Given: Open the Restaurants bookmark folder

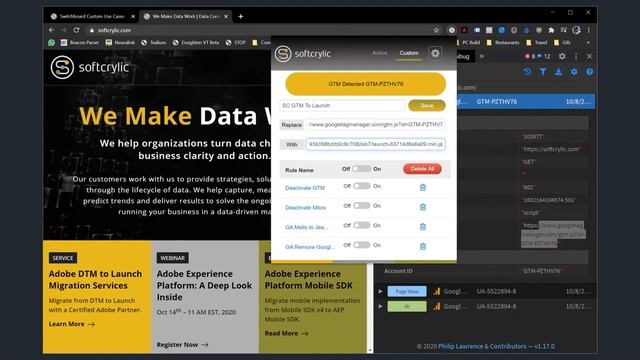Looking at the screenshot, I should (x=503, y=42).
